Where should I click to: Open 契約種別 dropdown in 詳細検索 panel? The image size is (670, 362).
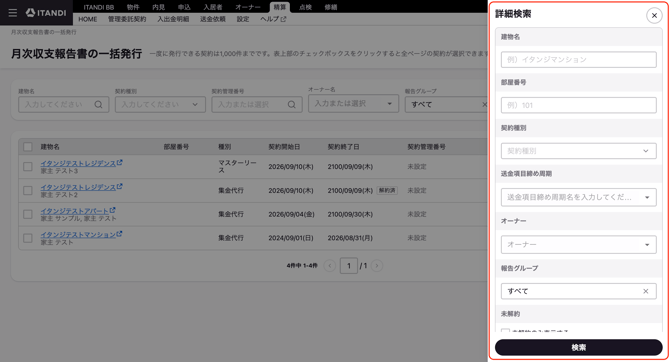coord(579,151)
